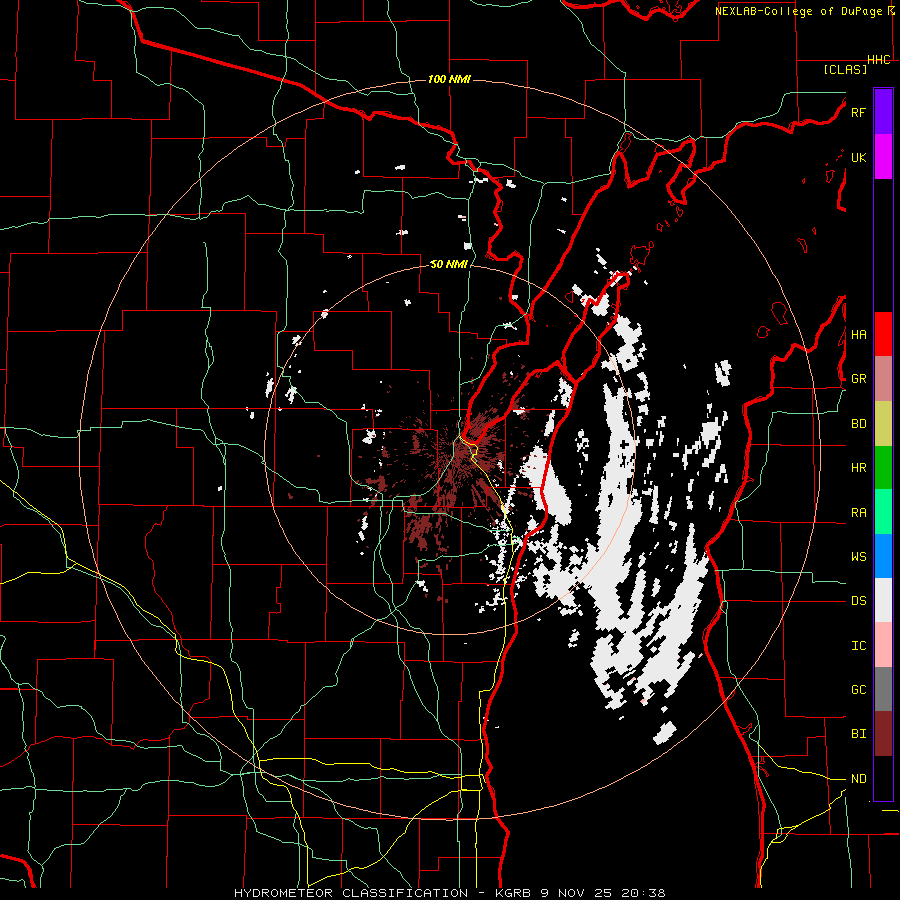Image resolution: width=900 pixels, height=900 pixels.
Task: Select the light pink IC legend swatch
Action: point(883,645)
